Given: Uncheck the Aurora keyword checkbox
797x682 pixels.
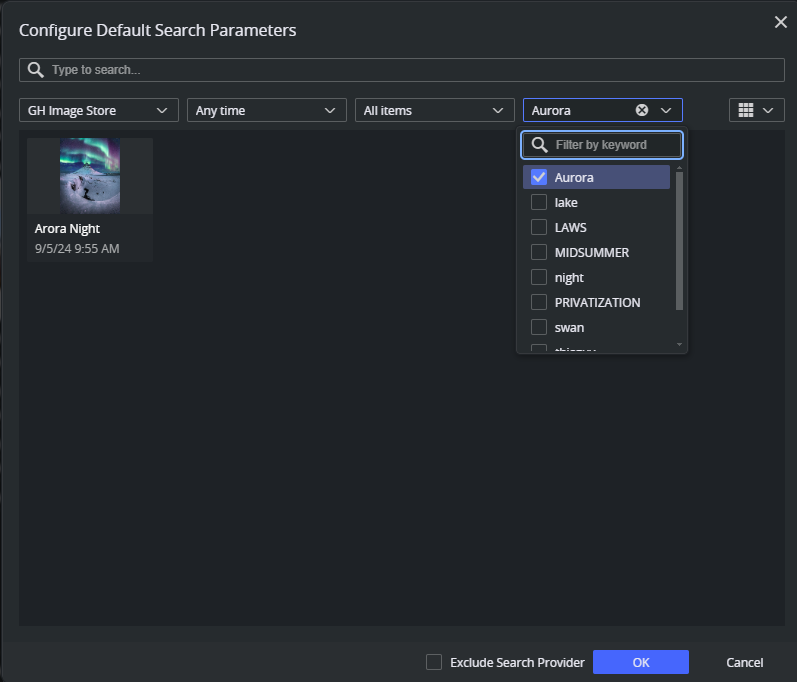Looking at the screenshot, I should pyautogui.click(x=539, y=177).
